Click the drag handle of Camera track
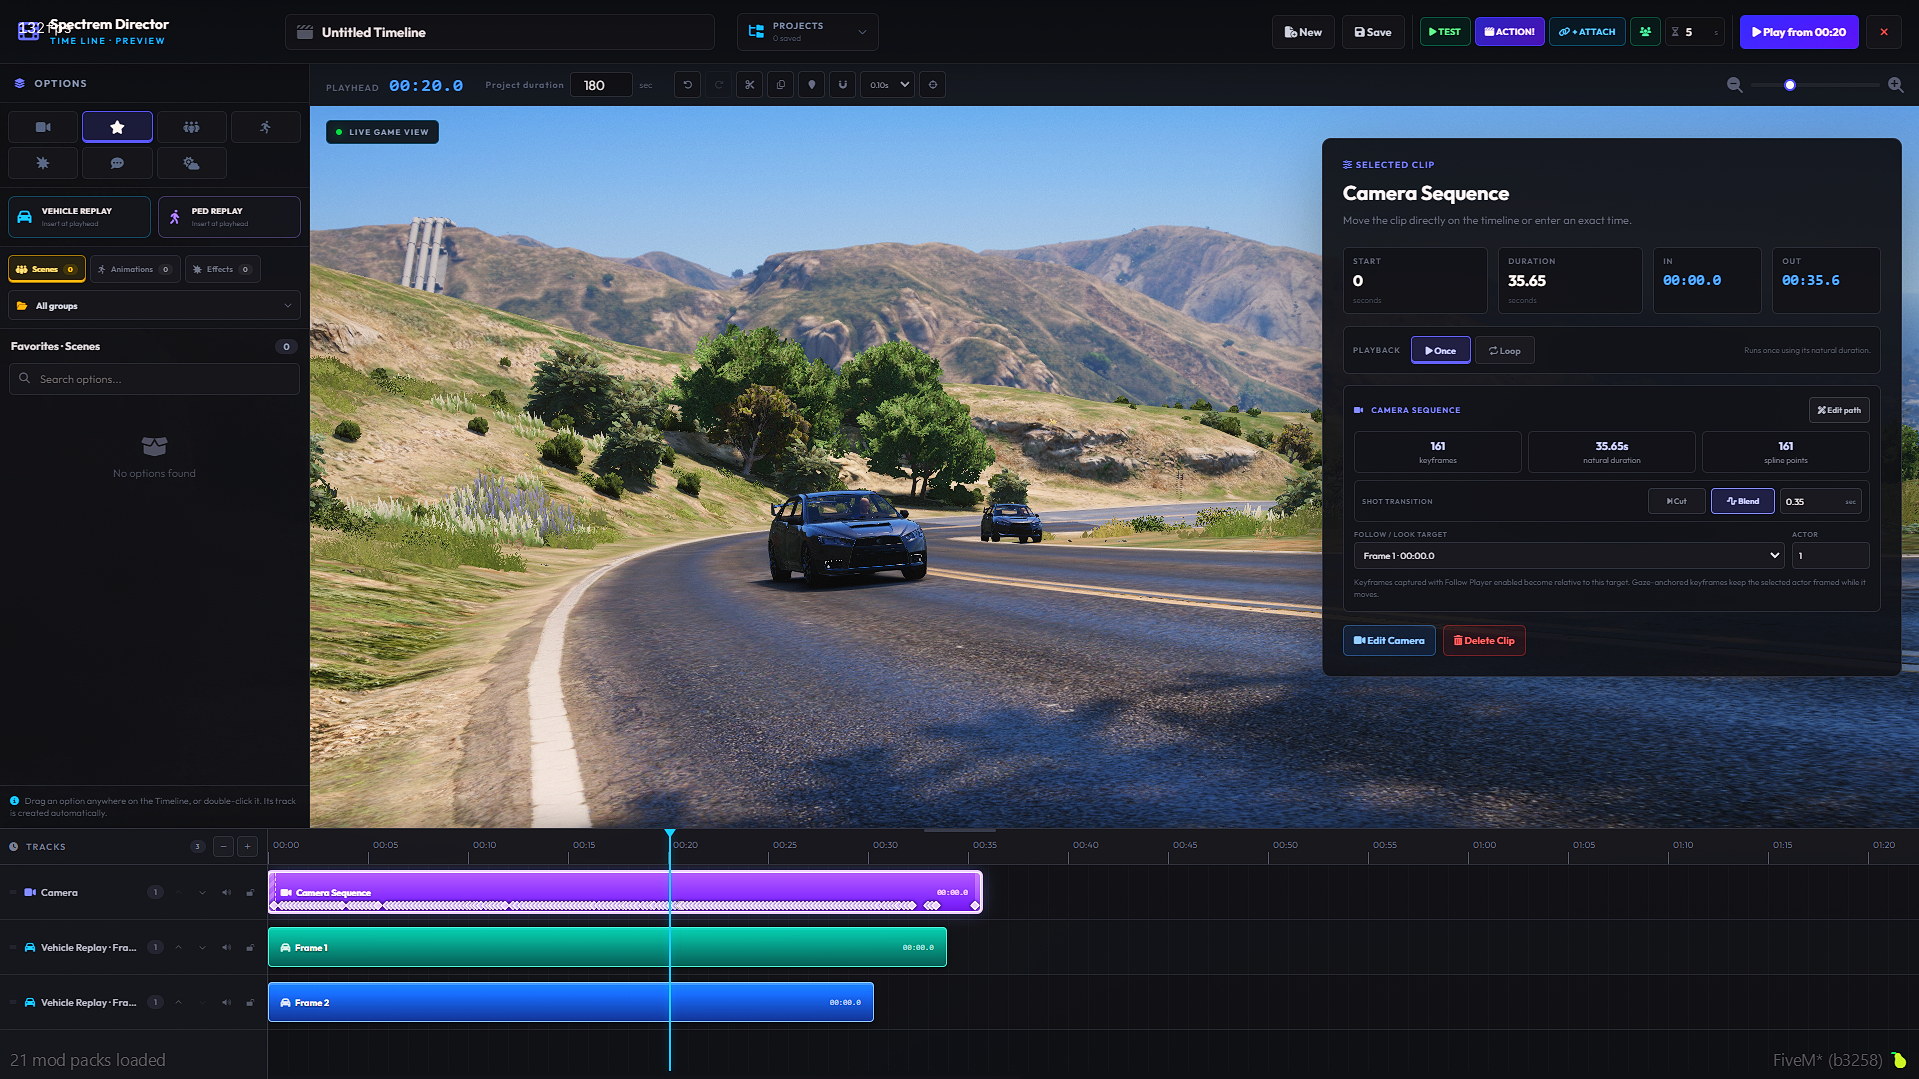1919x1079 pixels. click(x=13, y=893)
